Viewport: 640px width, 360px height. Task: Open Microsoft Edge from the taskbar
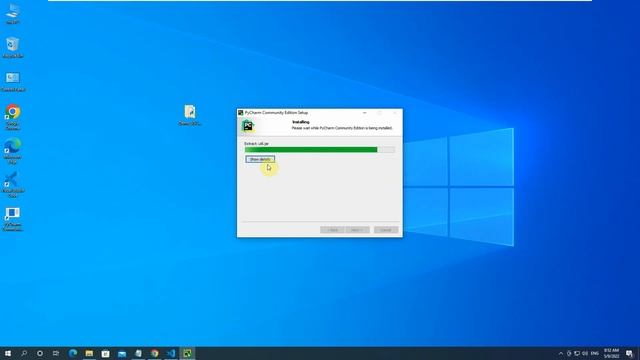(x=73, y=353)
